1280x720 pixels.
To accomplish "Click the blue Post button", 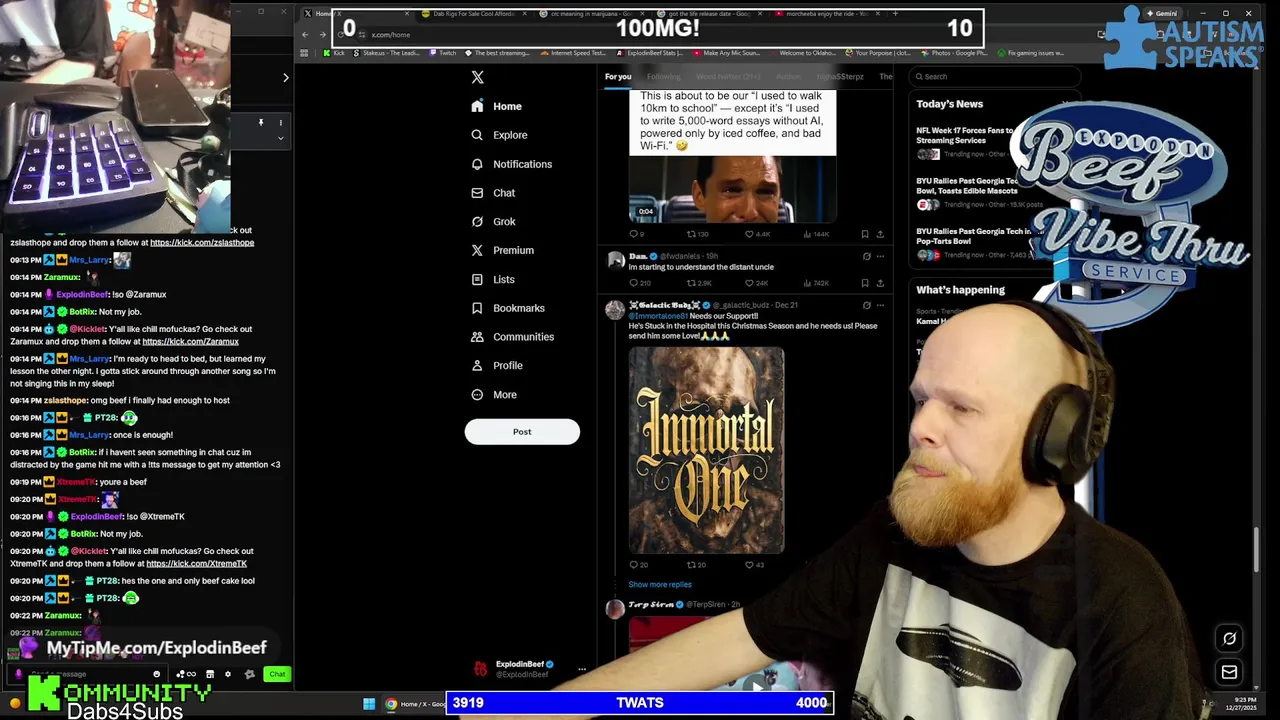I will [x=522, y=432].
